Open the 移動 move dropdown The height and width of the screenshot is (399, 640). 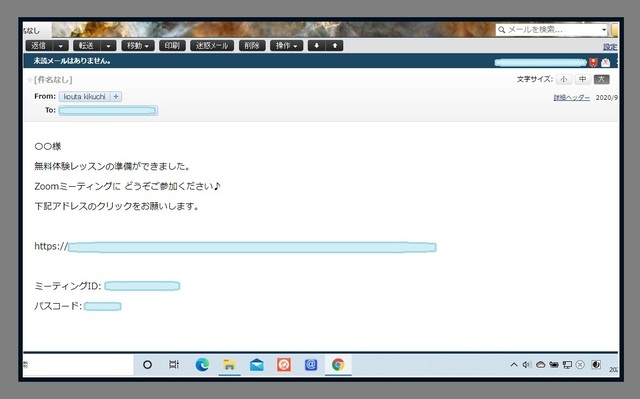[138, 46]
